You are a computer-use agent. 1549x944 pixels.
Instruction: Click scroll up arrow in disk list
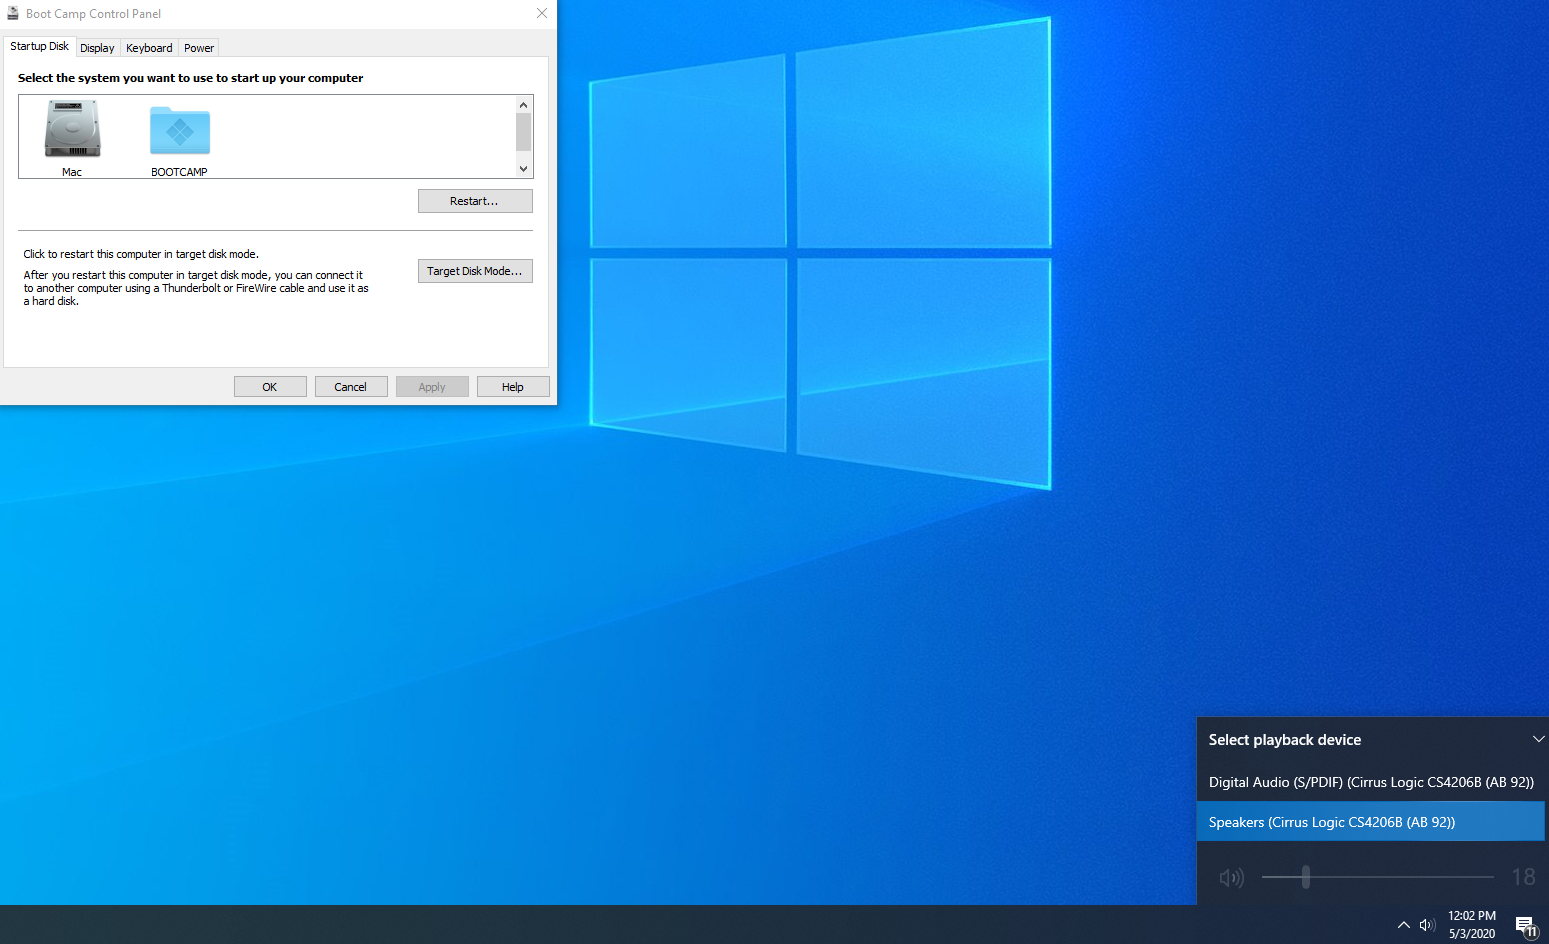click(523, 104)
